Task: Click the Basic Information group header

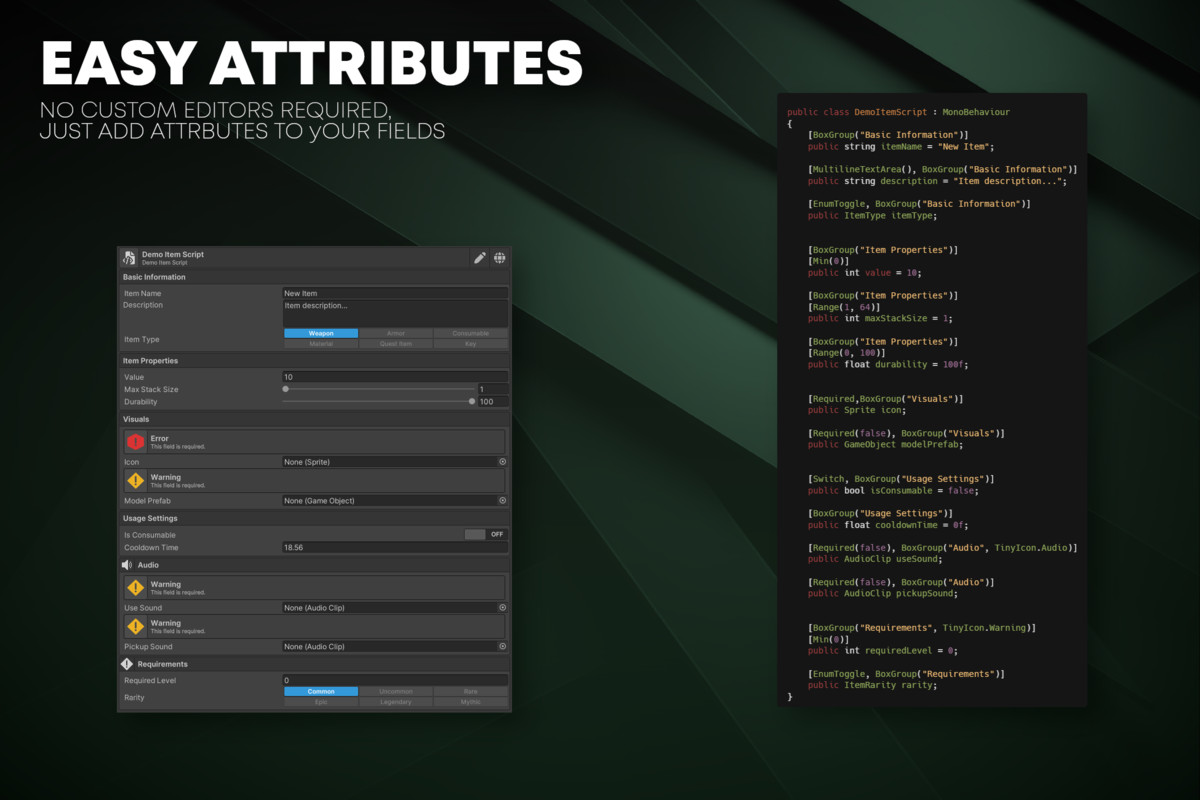Action: tap(154, 277)
